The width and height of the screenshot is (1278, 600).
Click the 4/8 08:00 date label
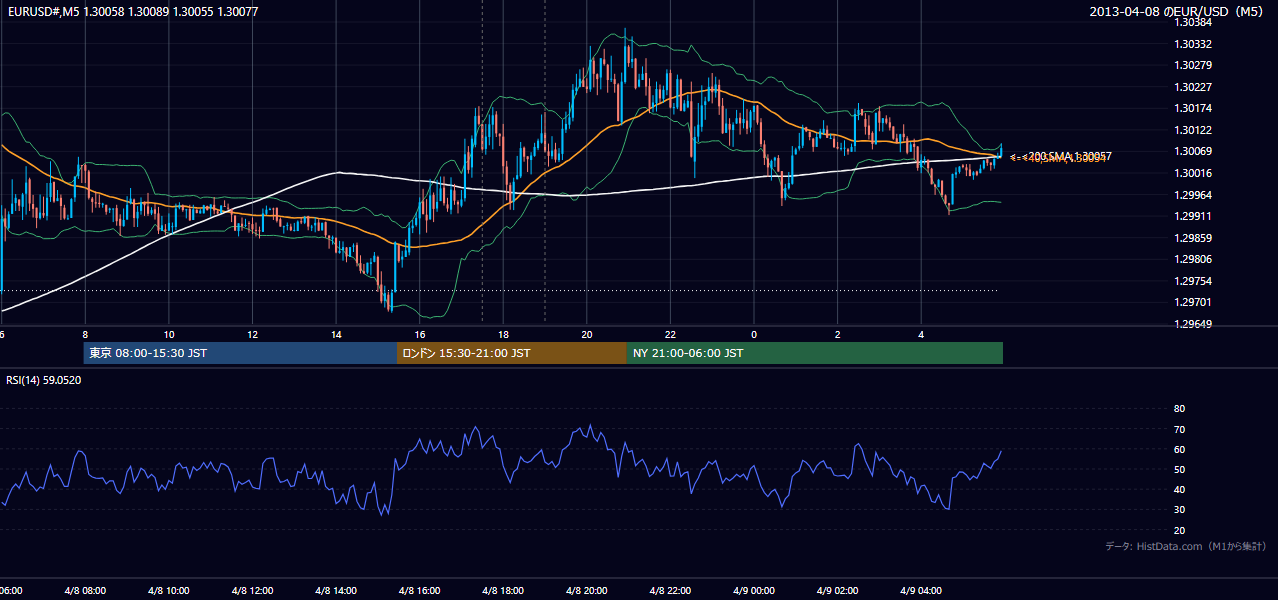pos(85,591)
